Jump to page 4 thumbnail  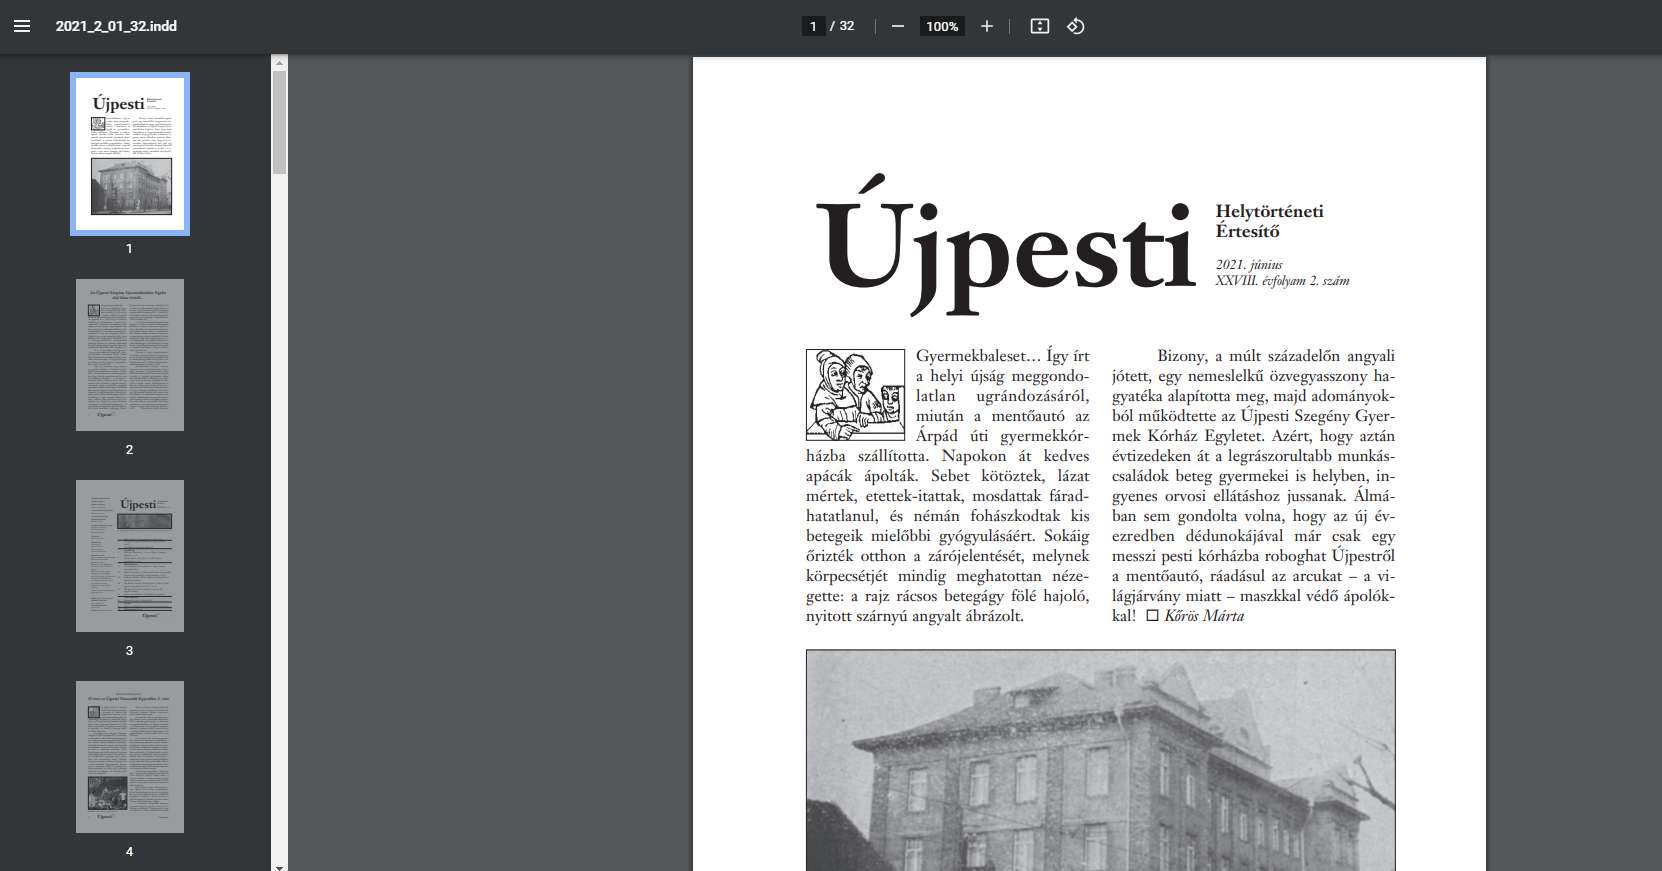coord(130,757)
